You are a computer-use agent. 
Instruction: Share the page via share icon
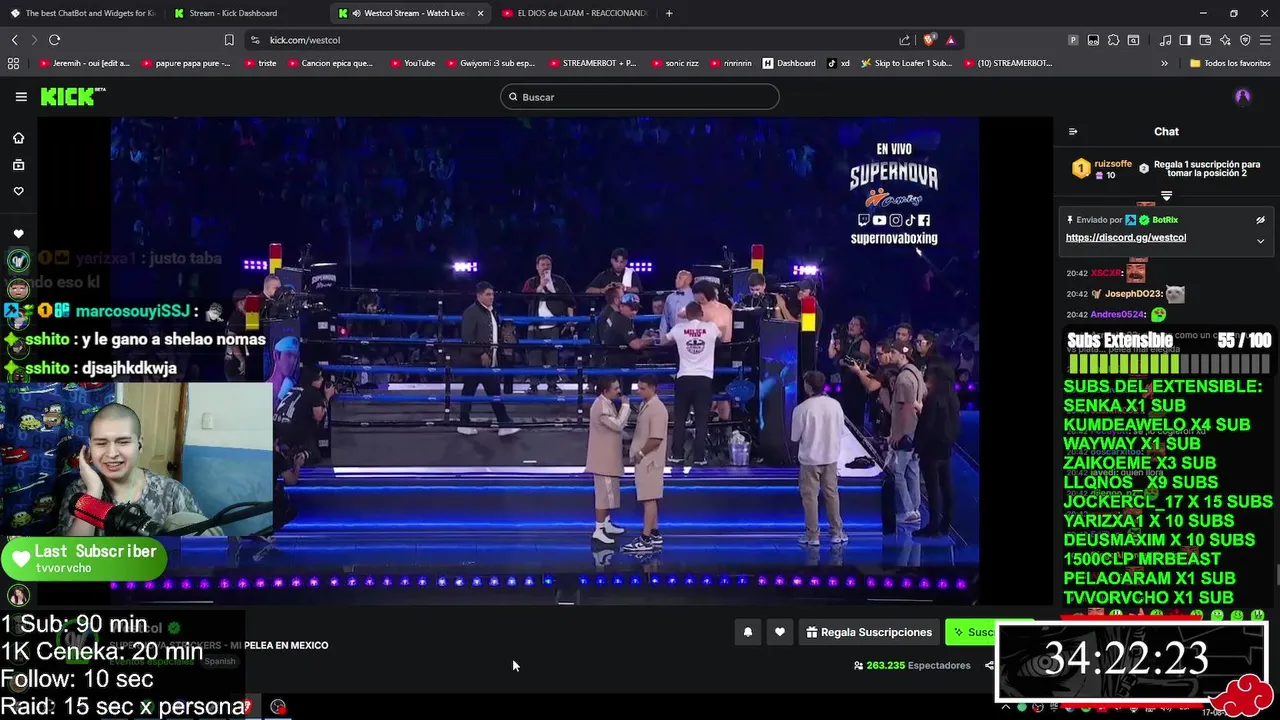[904, 40]
